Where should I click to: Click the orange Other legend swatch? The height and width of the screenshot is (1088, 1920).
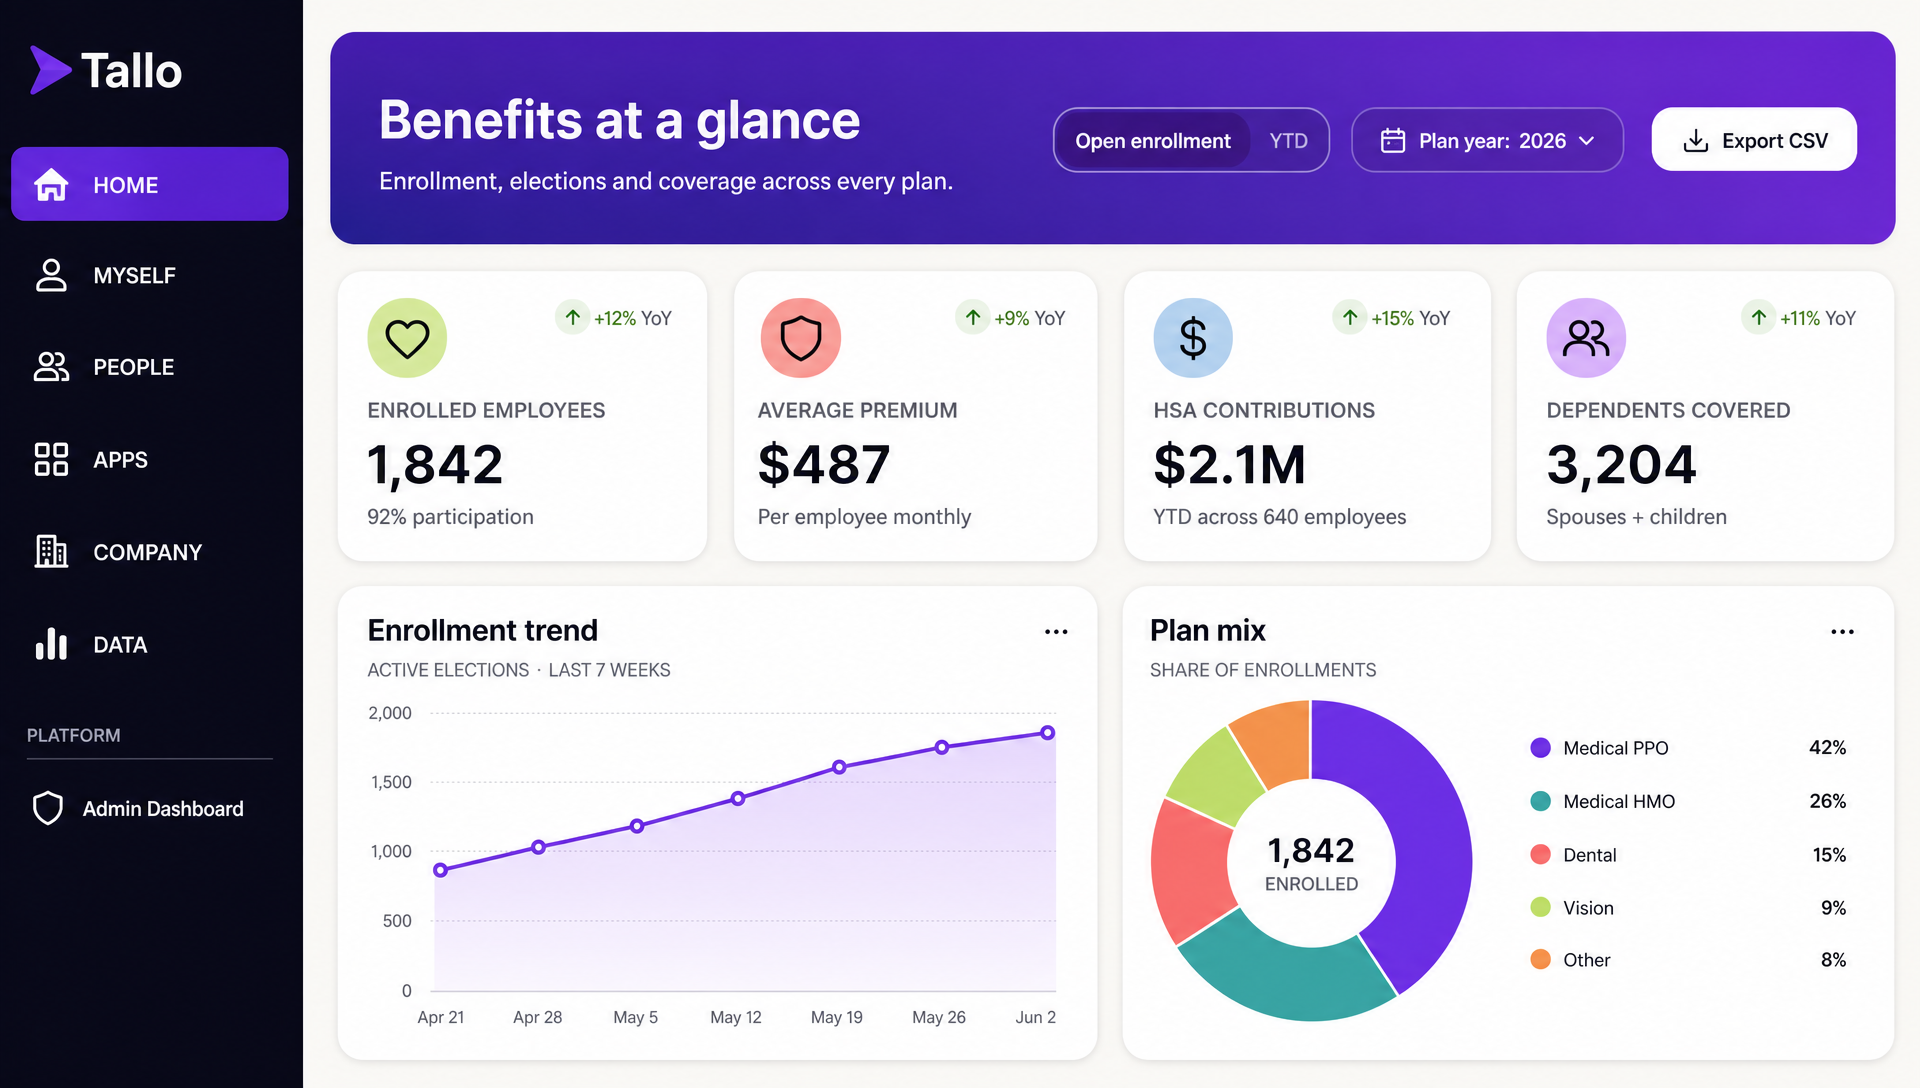1540,960
